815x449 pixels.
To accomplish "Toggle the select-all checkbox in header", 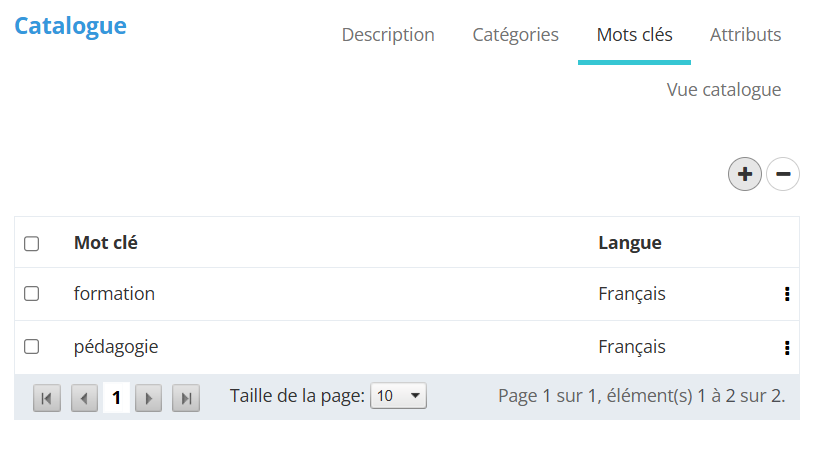I will click(31, 243).
